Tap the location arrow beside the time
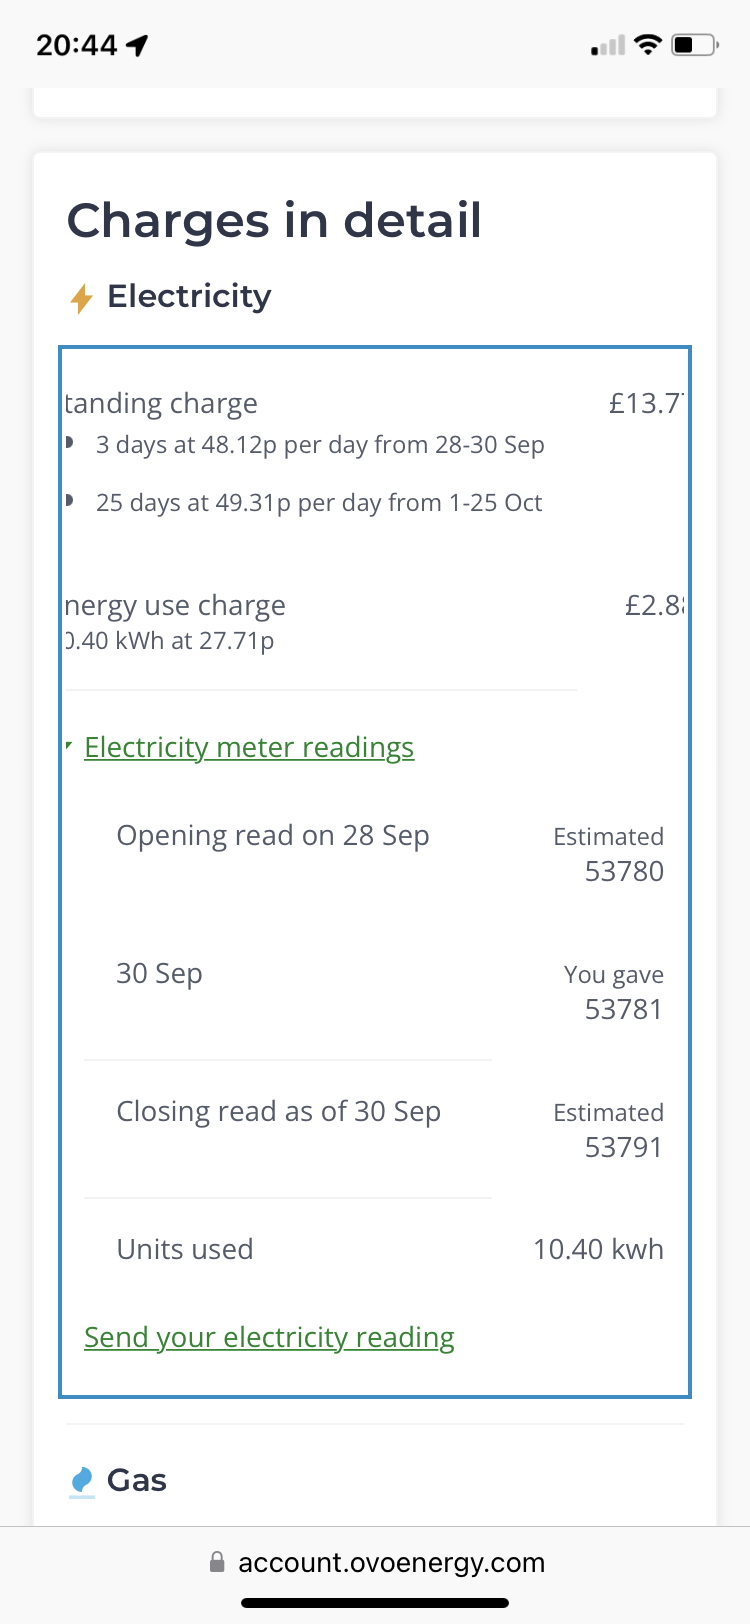The width and height of the screenshot is (750, 1624). (137, 45)
